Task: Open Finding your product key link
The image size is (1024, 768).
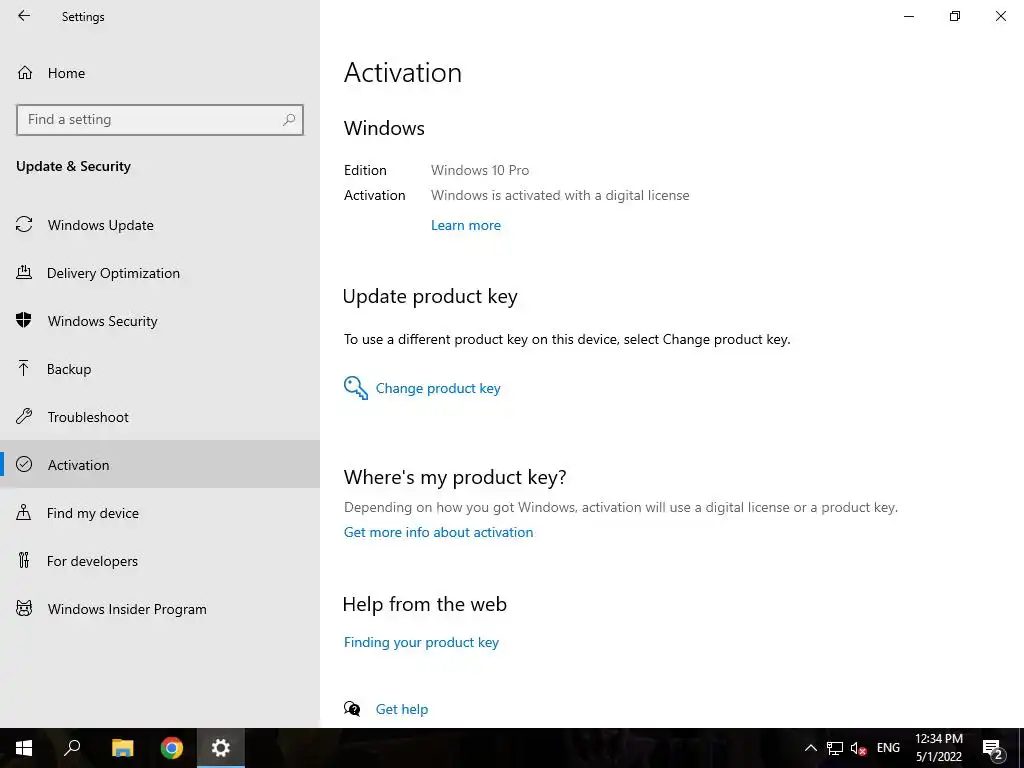Action: tap(421, 642)
